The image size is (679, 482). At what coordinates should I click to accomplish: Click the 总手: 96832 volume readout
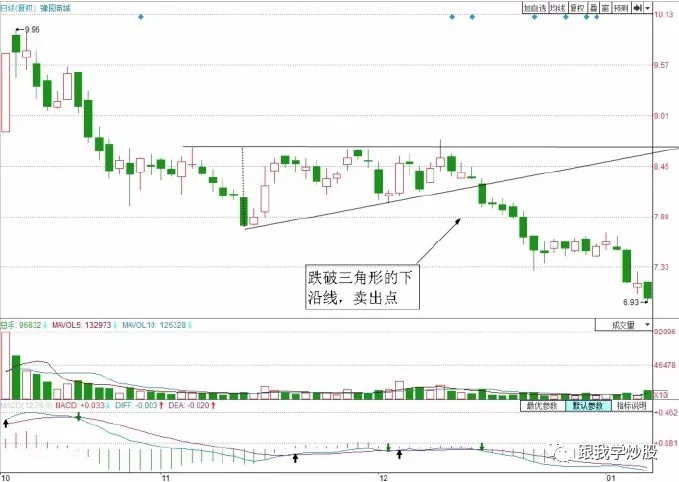pos(23,325)
